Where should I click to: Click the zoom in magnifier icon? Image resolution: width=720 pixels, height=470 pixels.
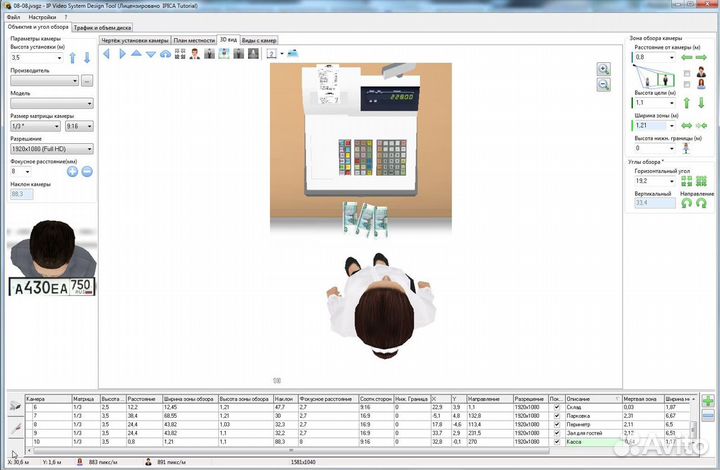click(604, 69)
